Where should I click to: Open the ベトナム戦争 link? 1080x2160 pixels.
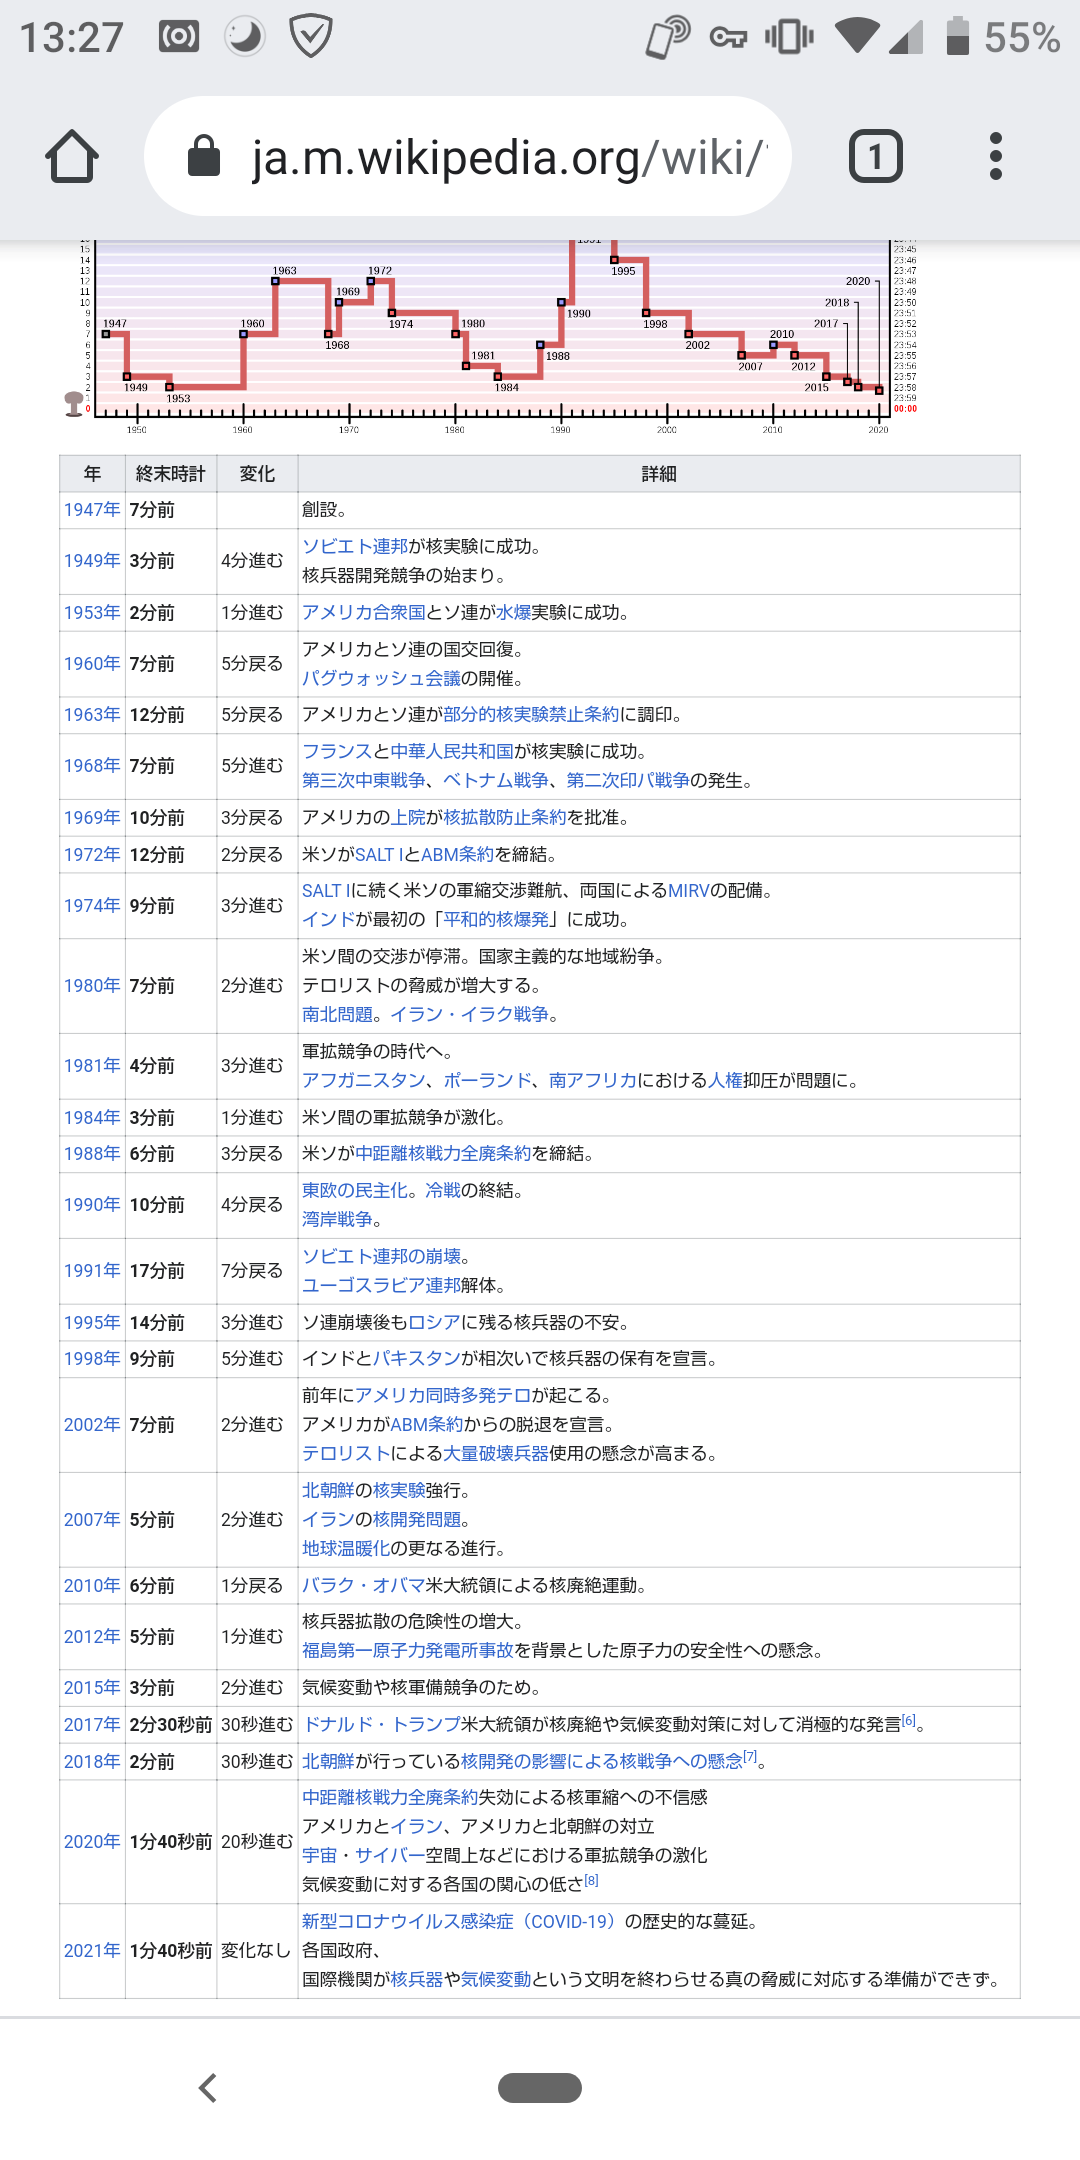[x=496, y=780]
